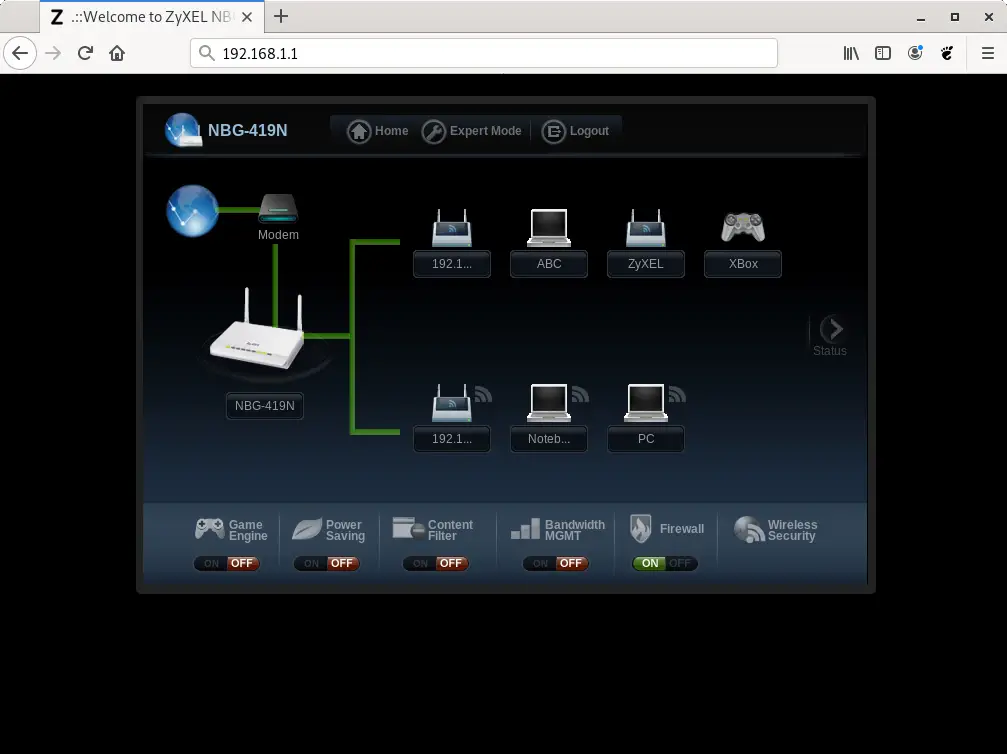Click the Firewall text label
The width and height of the screenshot is (1007, 754).
click(682, 529)
